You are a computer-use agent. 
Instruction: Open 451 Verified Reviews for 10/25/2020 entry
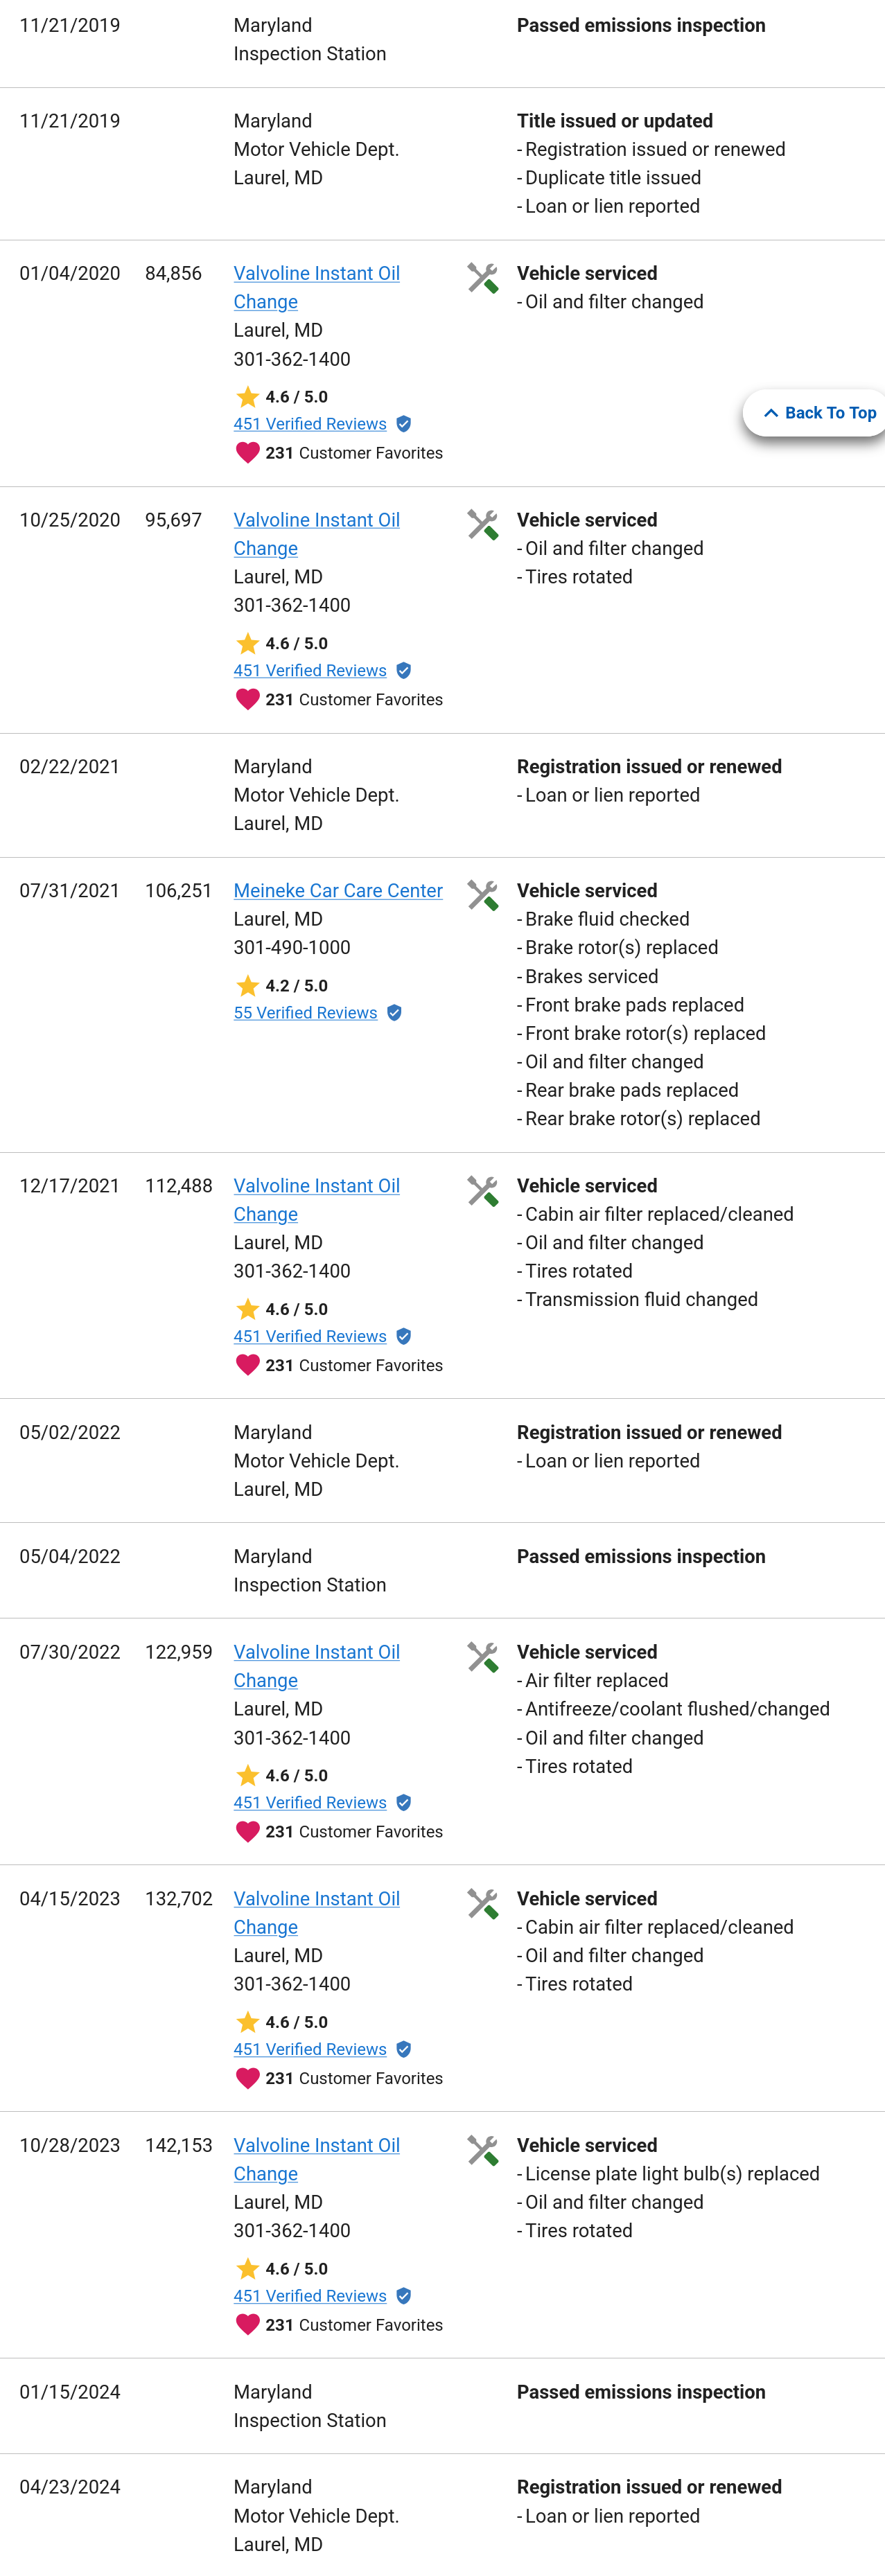pyautogui.click(x=309, y=671)
